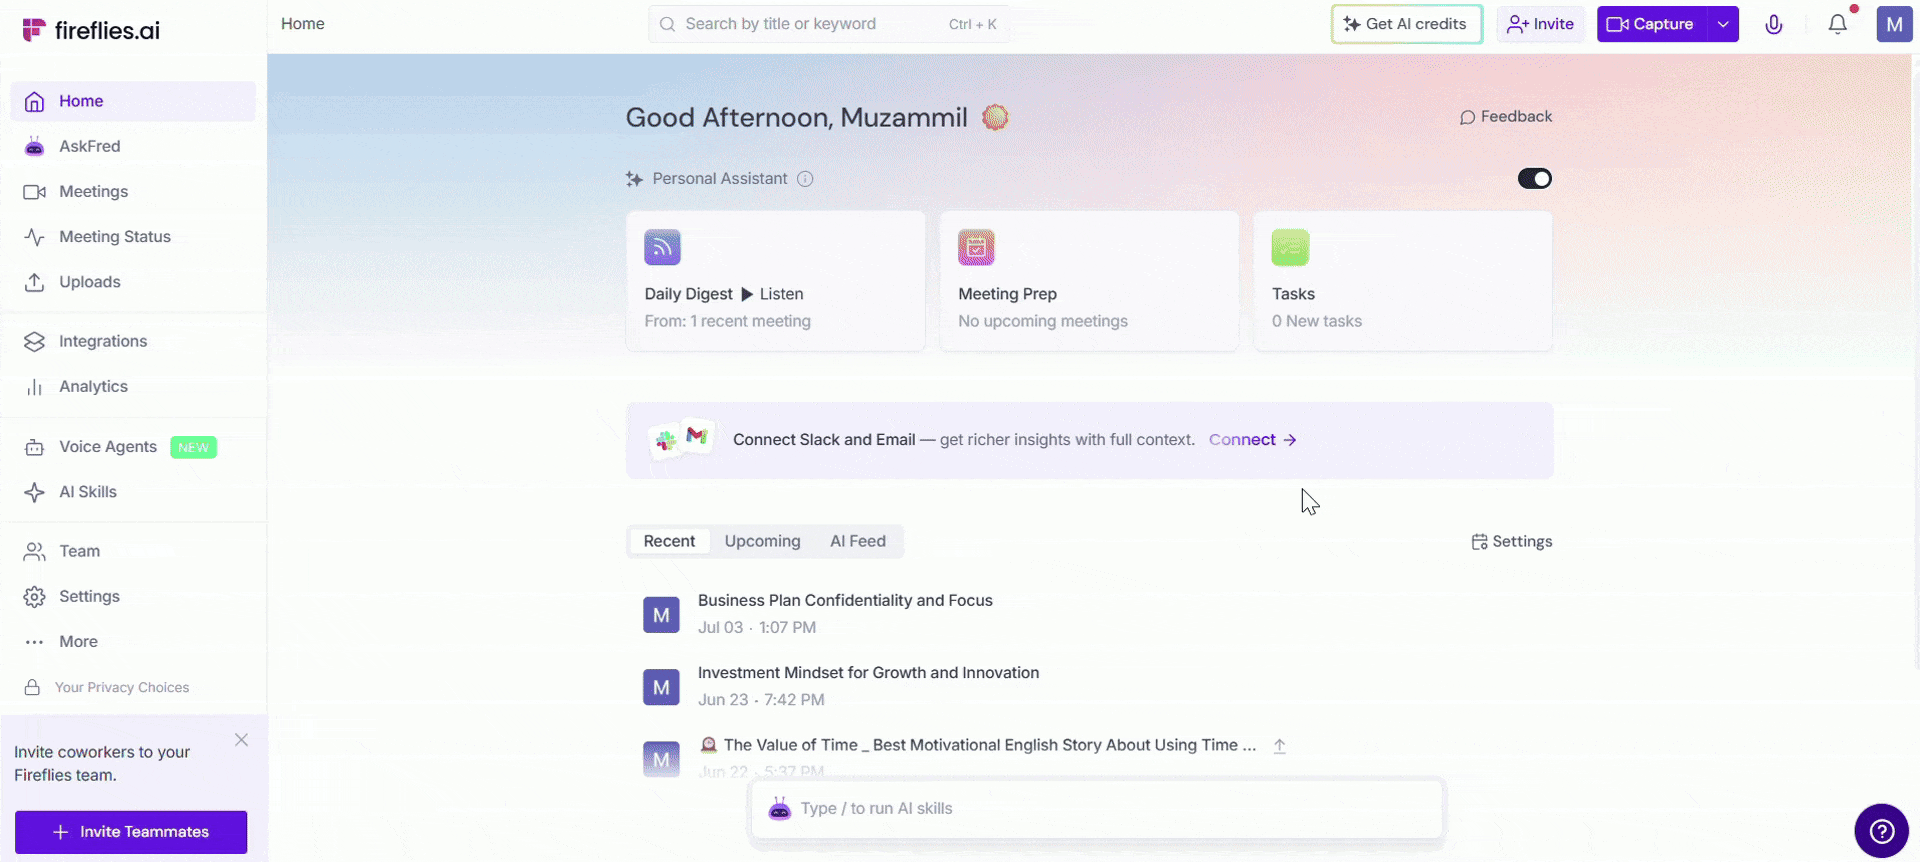Click the Team people icon

point(34,551)
